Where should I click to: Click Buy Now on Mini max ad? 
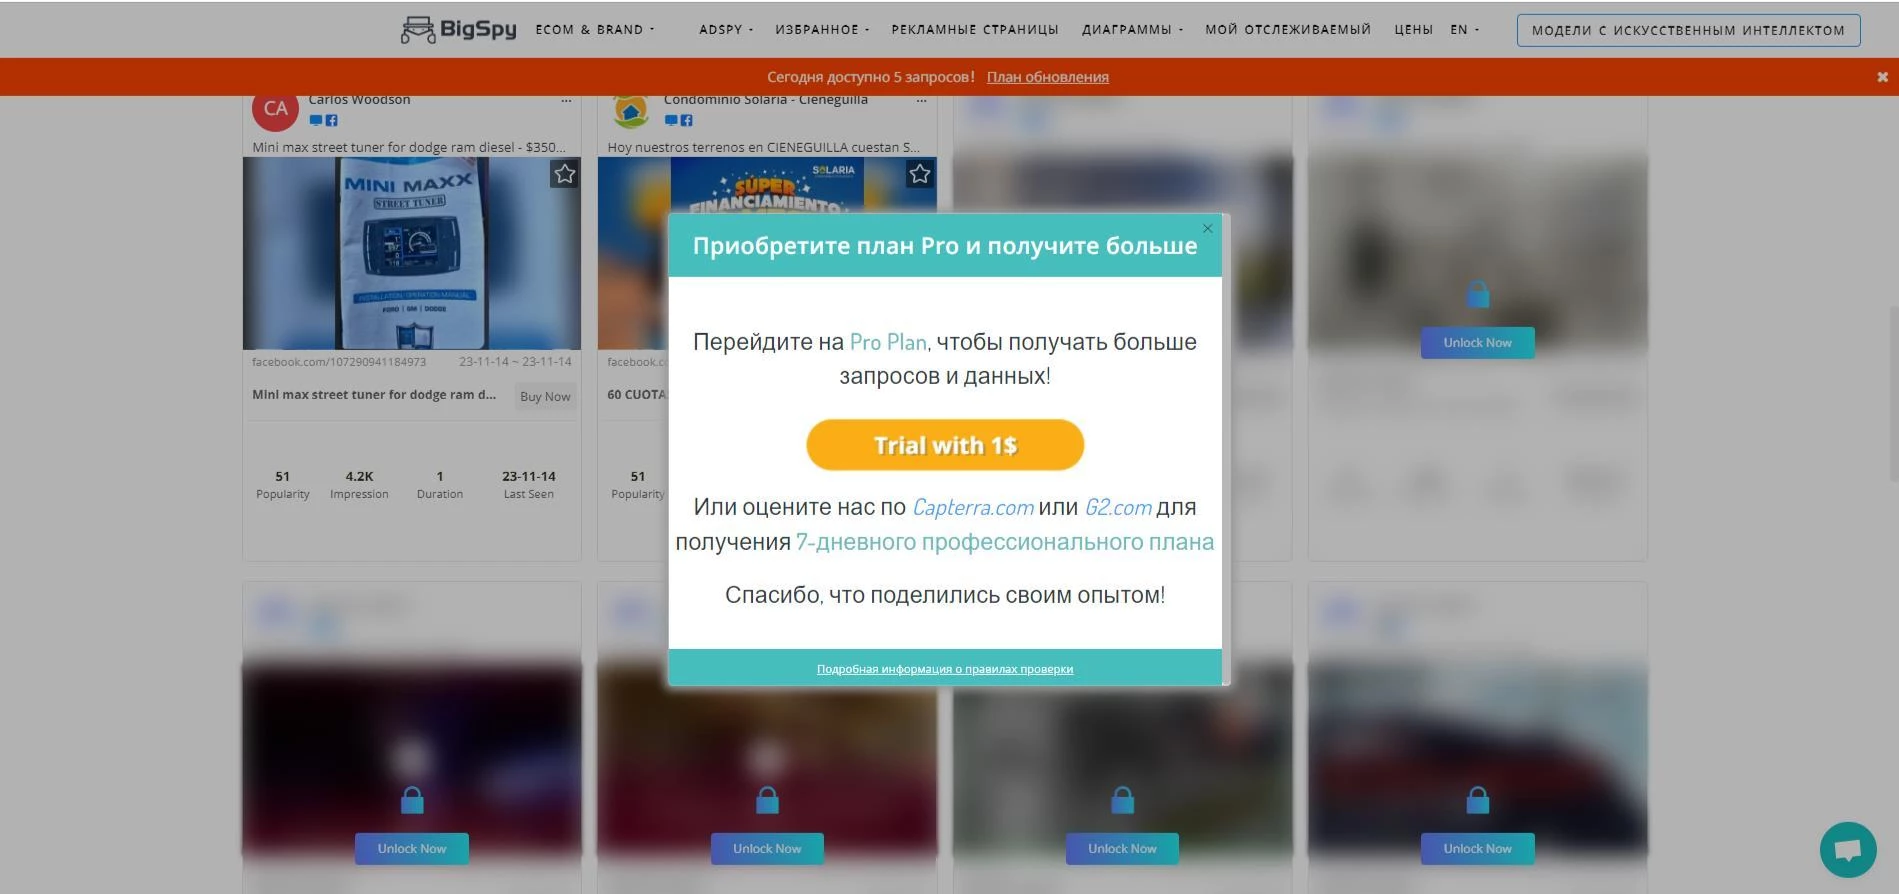click(545, 396)
